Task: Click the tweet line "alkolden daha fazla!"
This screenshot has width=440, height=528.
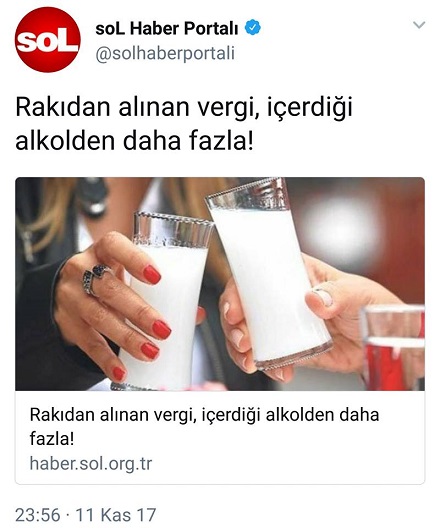Action: click(x=134, y=140)
